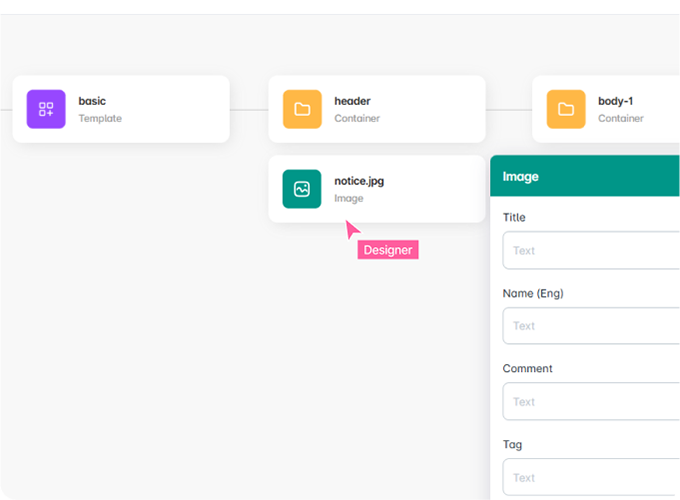680x500 pixels.
Task: Open the notice.jpg node by its filename
Action: point(359,181)
